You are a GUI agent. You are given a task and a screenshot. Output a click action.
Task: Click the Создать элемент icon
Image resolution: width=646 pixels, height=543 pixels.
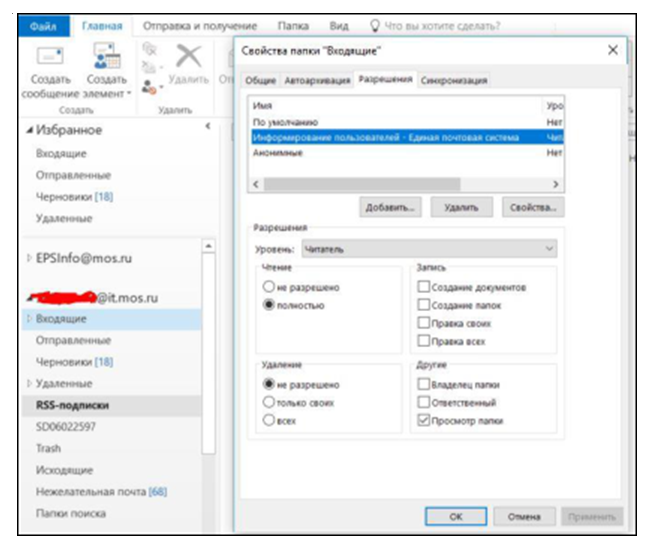point(107,57)
